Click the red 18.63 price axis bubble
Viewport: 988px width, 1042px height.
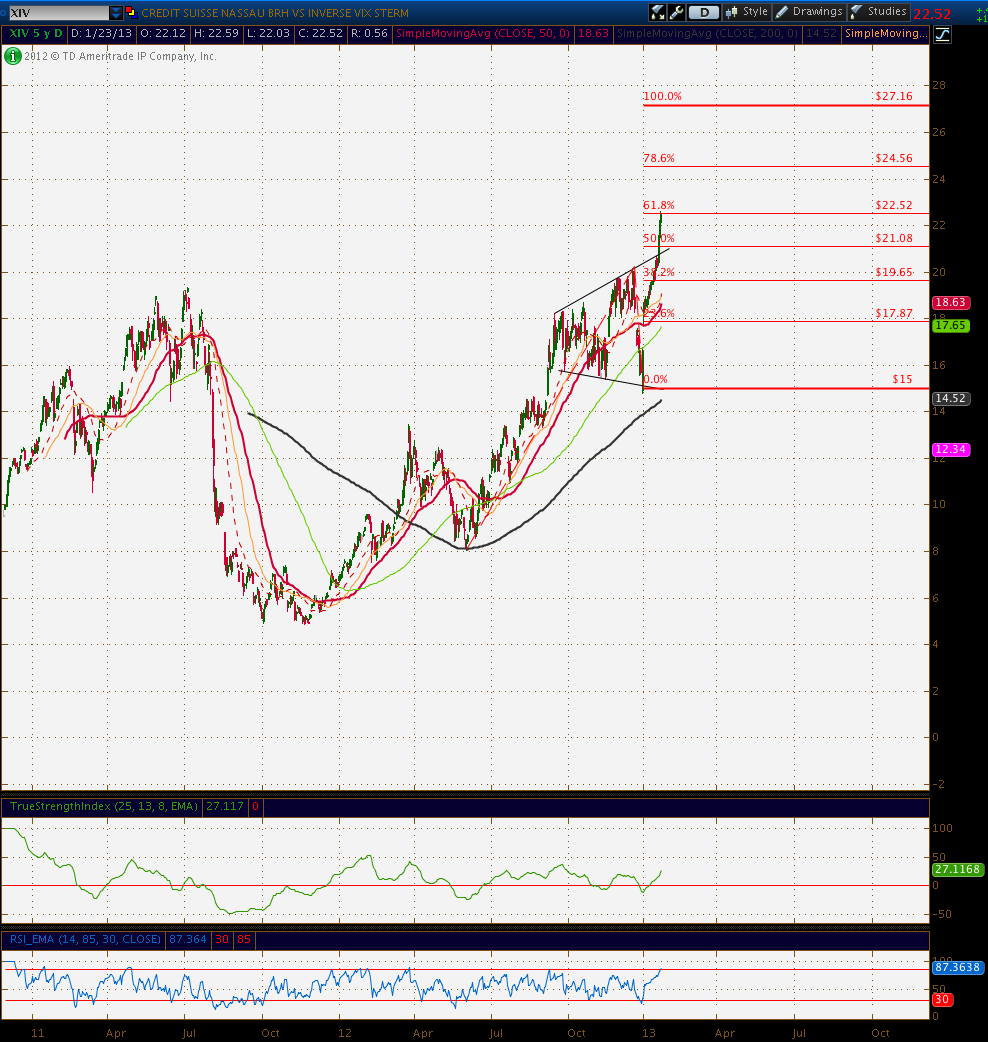click(951, 302)
